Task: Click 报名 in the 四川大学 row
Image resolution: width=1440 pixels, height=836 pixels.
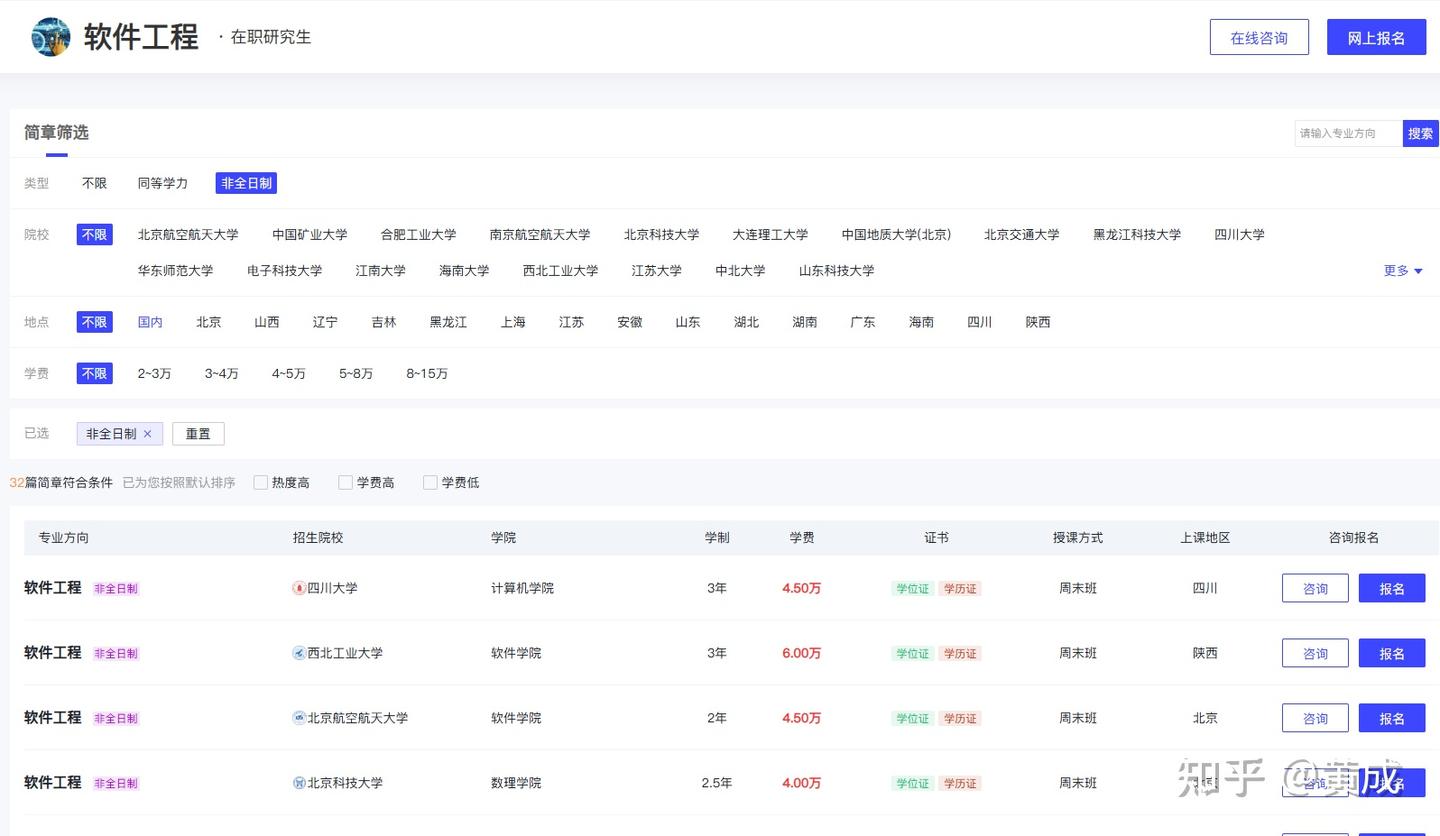Action: [1392, 589]
